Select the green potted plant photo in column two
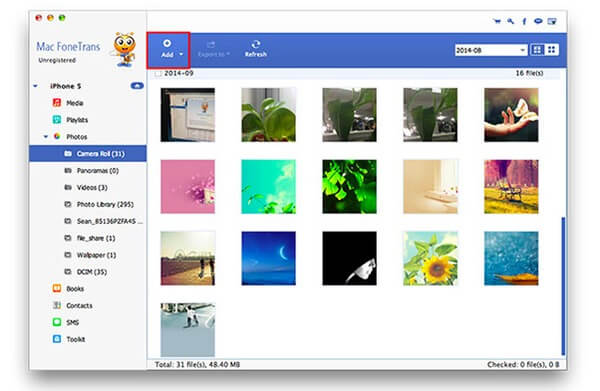Image resolution: width=600 pixels, height=391 pixels. point(269,115)
